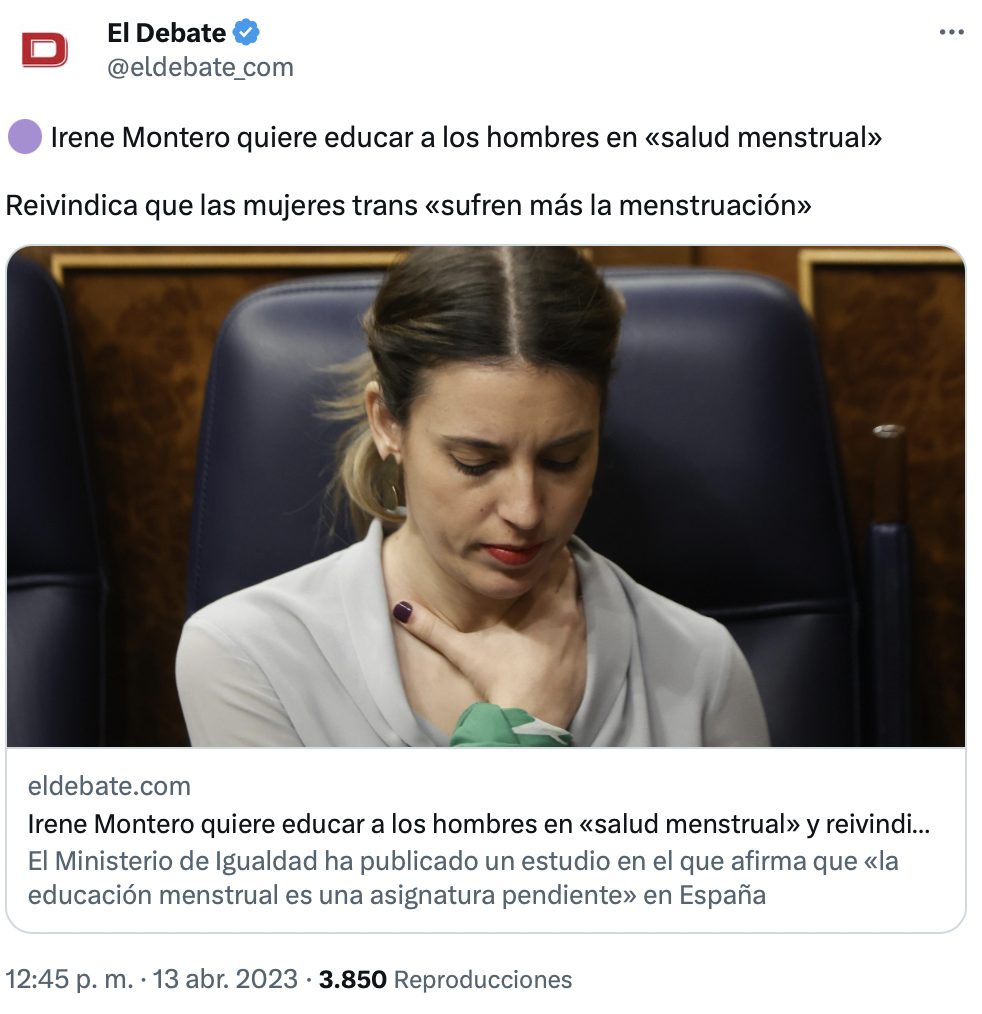
Task: Open the card headline about Irene Montero
Action: [x=478, y=824]
